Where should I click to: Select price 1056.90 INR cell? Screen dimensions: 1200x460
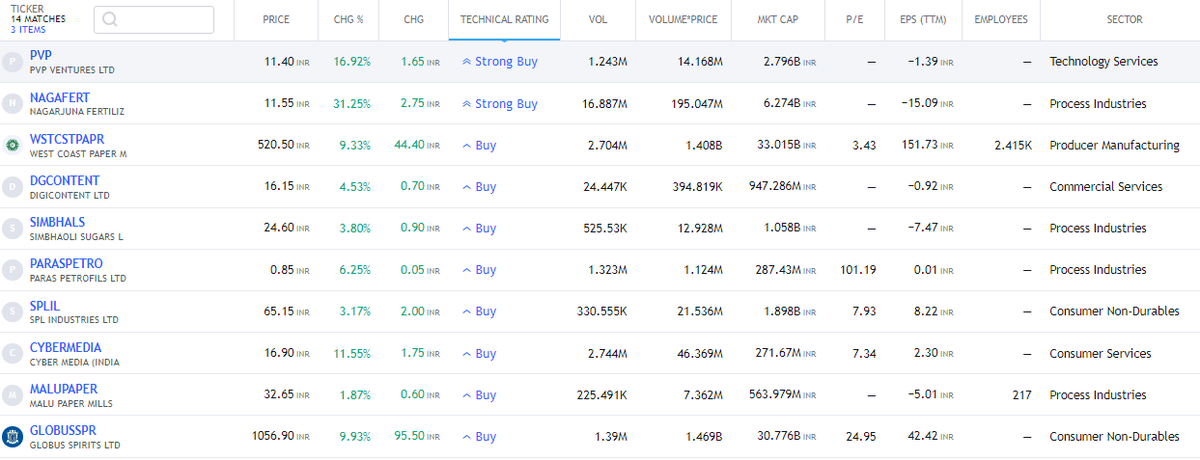pos(280,437)
